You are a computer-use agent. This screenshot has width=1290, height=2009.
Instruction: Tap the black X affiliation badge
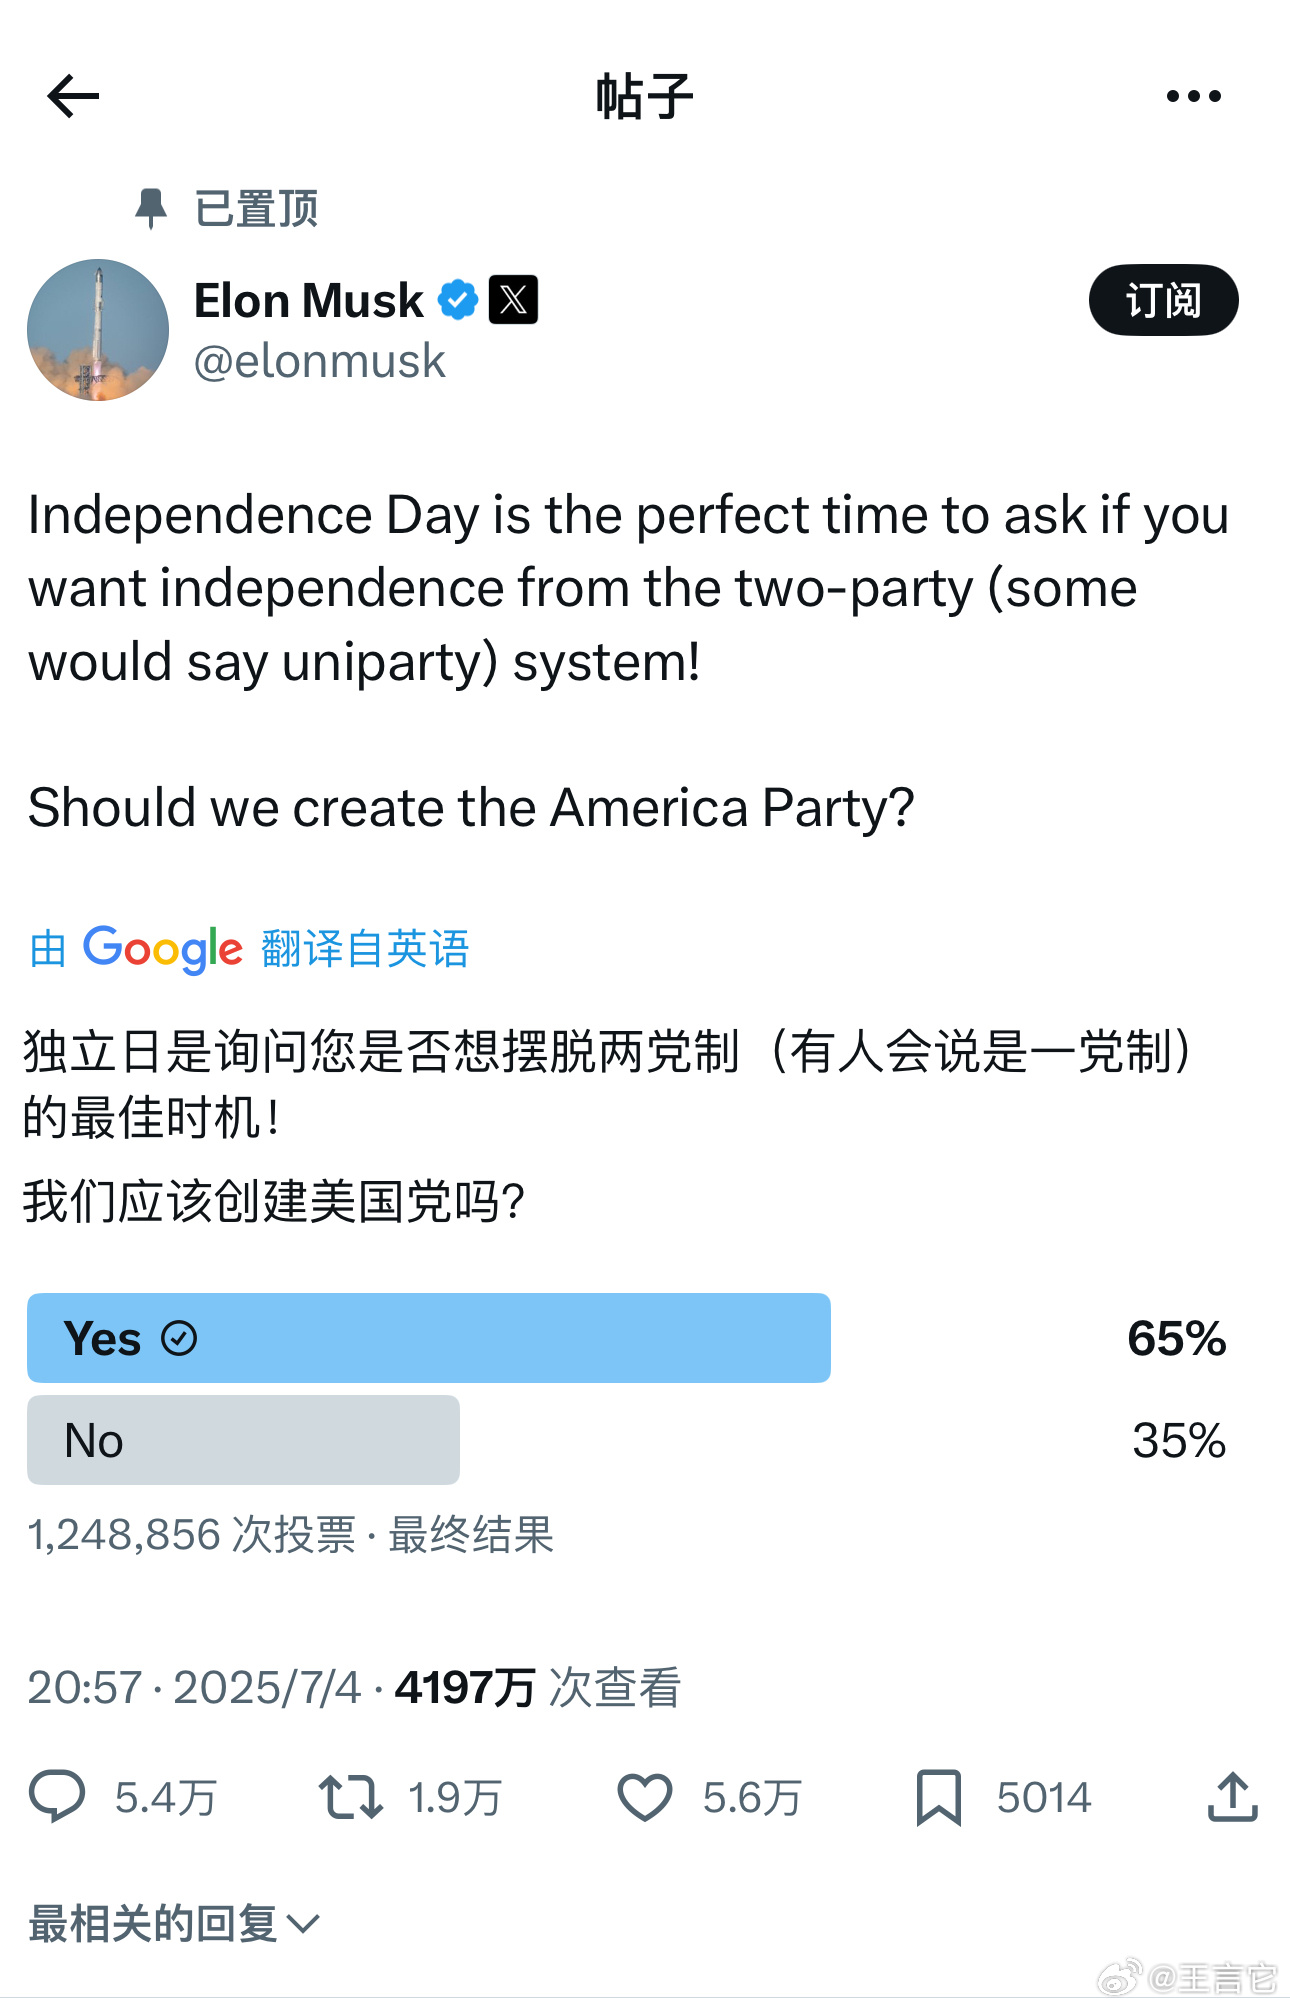pos(513,300)
